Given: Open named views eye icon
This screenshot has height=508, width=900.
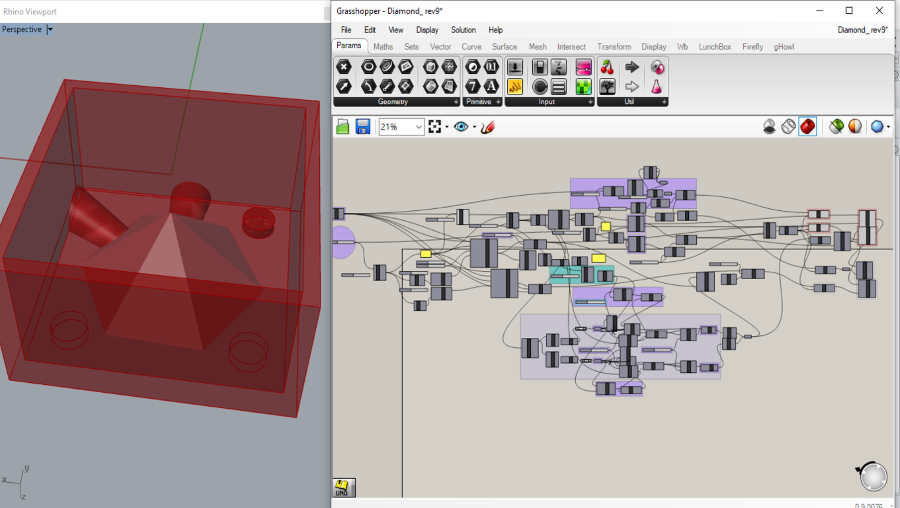Looking at the screenshot, I should coord(461,127).
